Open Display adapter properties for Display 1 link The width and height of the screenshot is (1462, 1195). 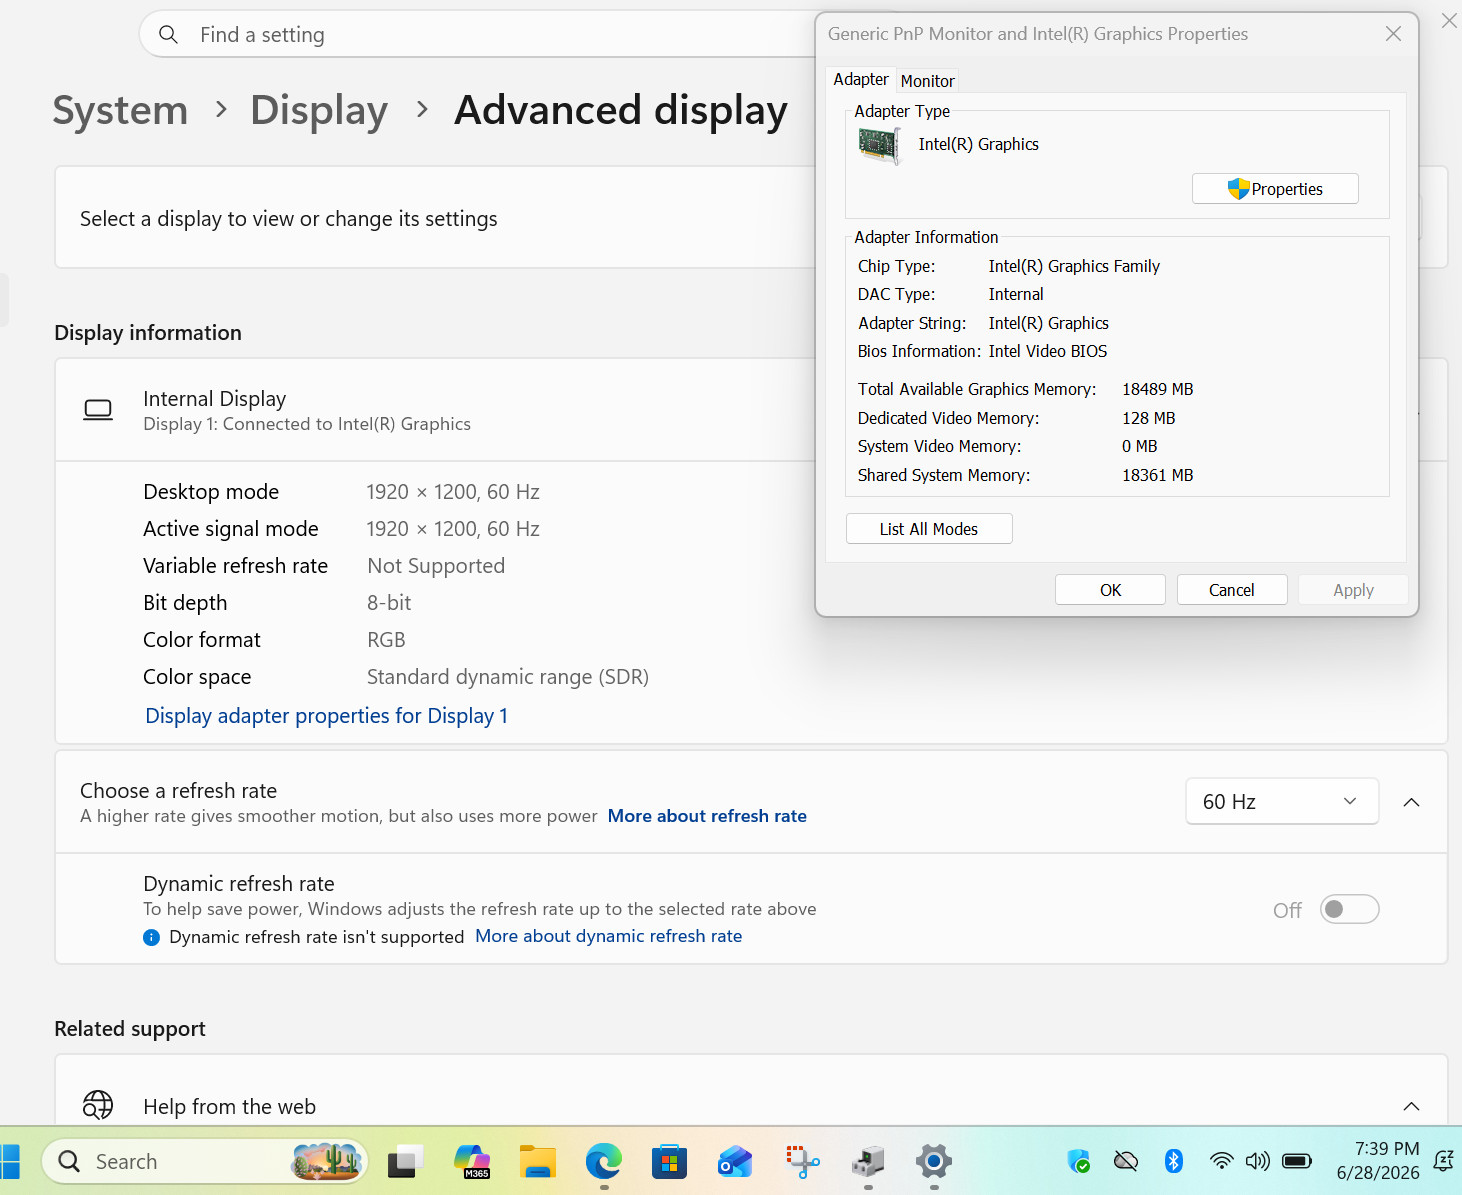[x=327, y=716]
